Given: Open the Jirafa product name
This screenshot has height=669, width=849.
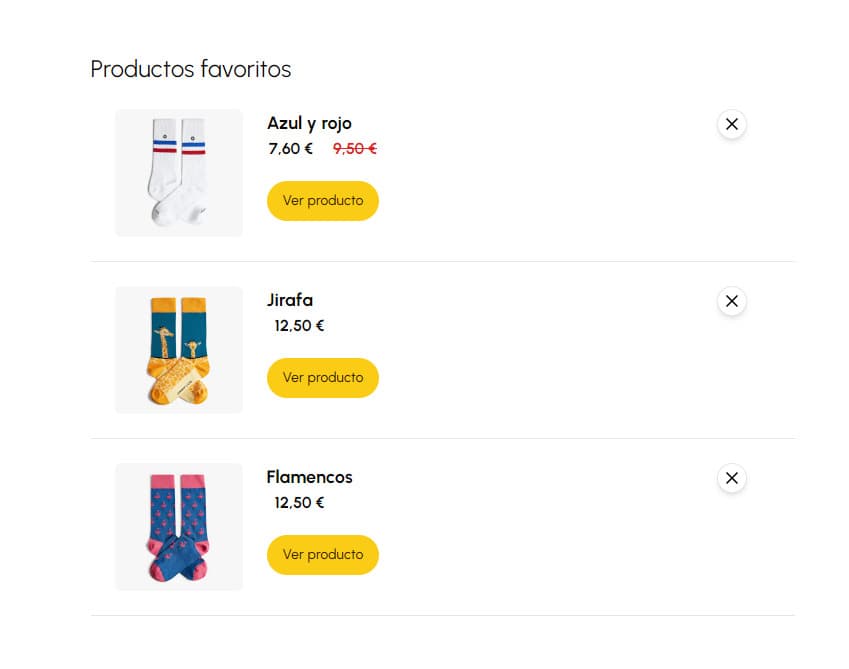Looking at the screenshot, I should click(x=290, y=300).
